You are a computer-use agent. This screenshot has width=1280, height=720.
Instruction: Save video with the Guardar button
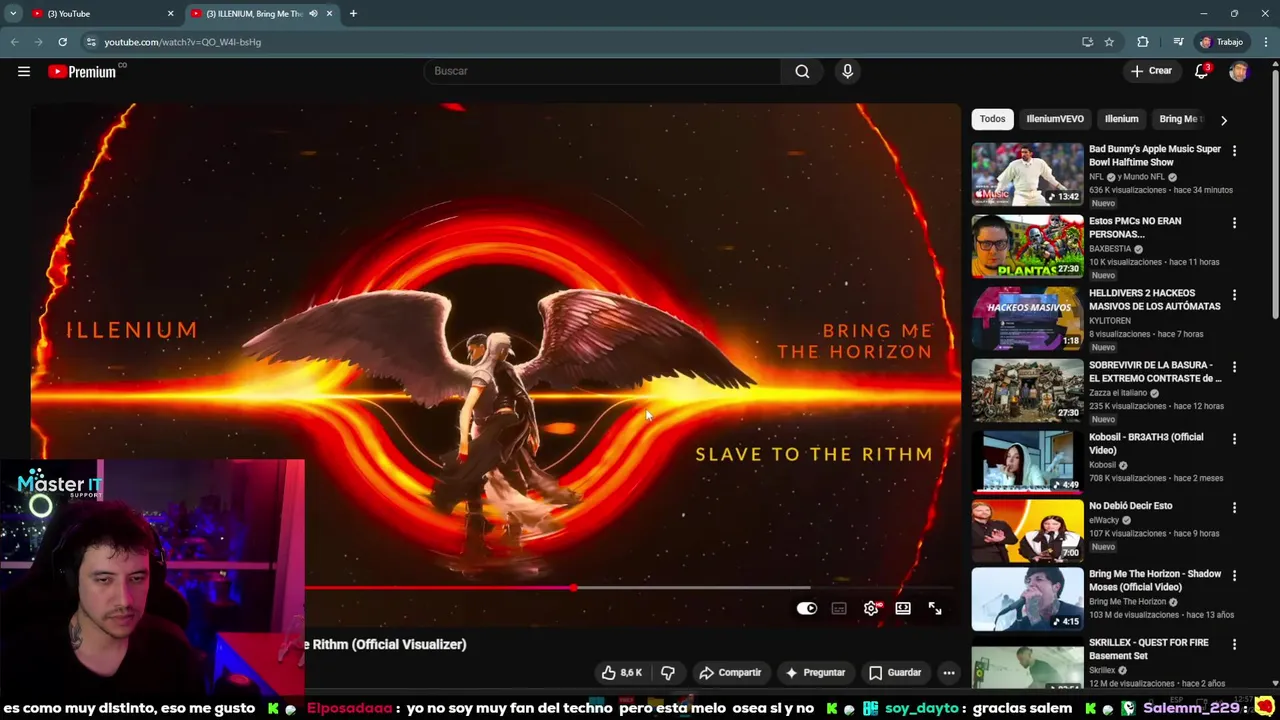click(895, 673)
